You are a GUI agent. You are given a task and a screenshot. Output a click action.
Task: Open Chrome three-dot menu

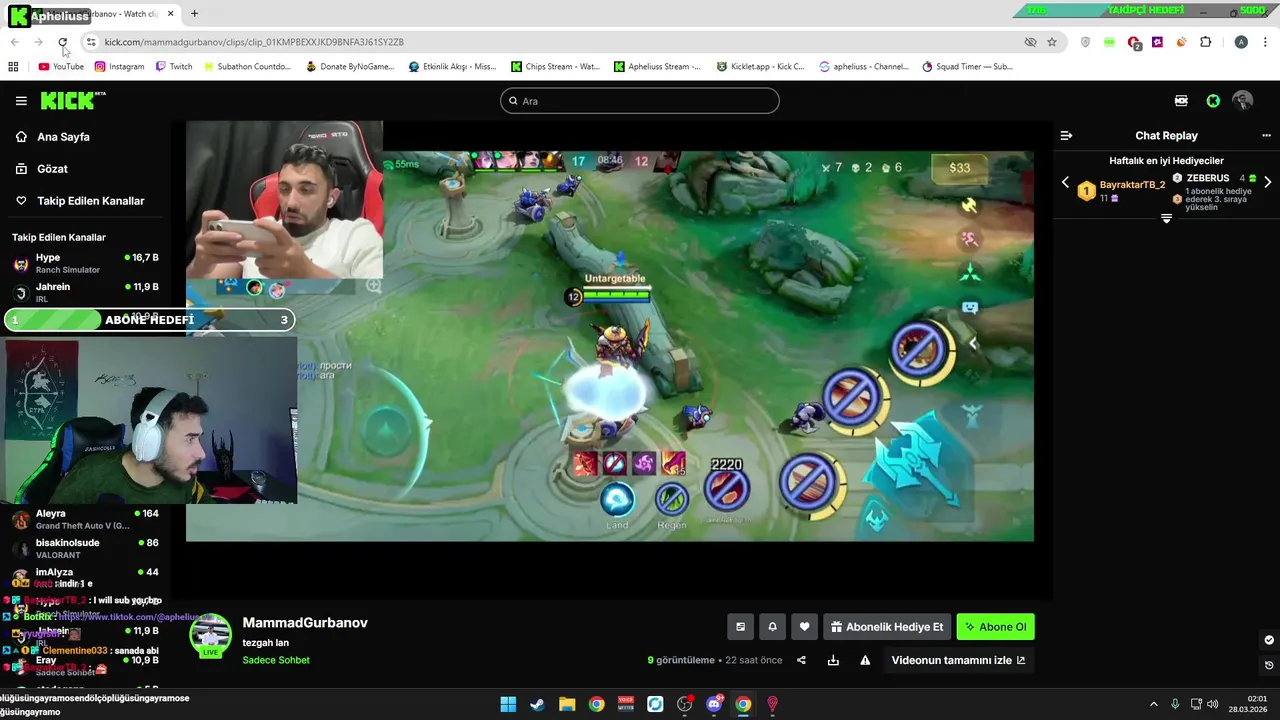tap(1266, 42)
